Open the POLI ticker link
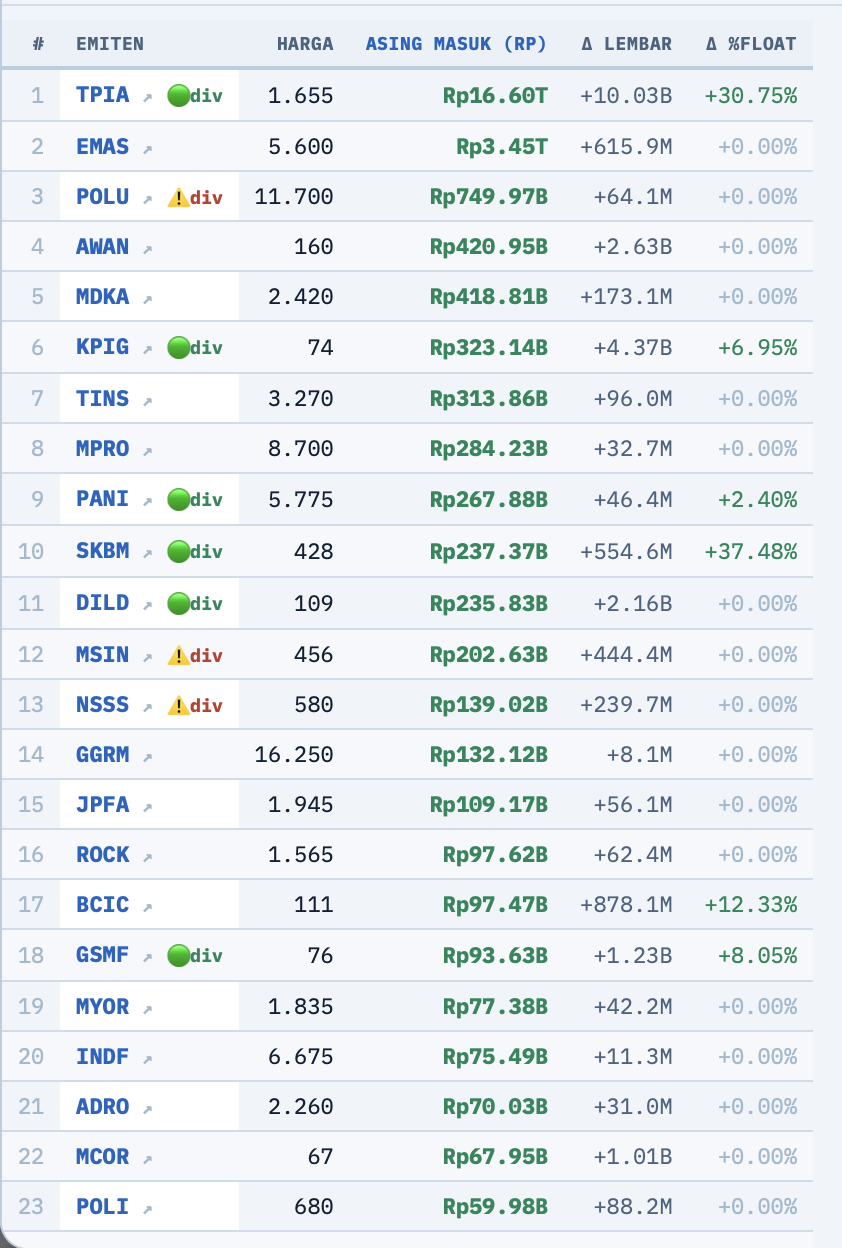 pos(103,1206)
